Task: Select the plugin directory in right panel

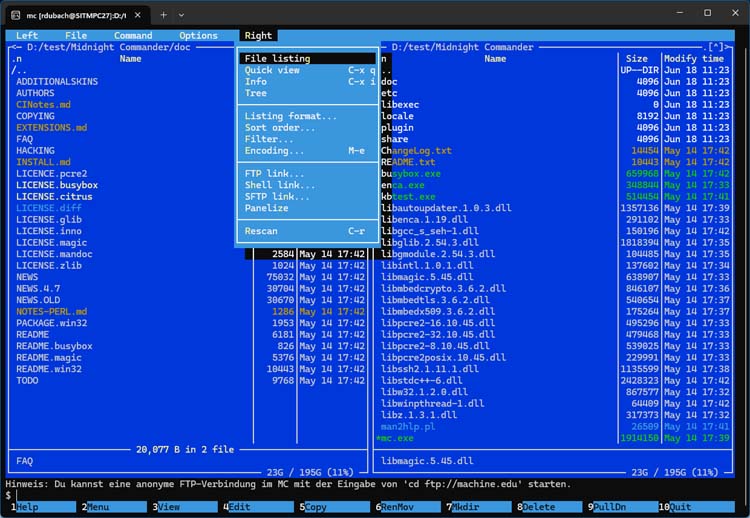Action: coord(397,127)
